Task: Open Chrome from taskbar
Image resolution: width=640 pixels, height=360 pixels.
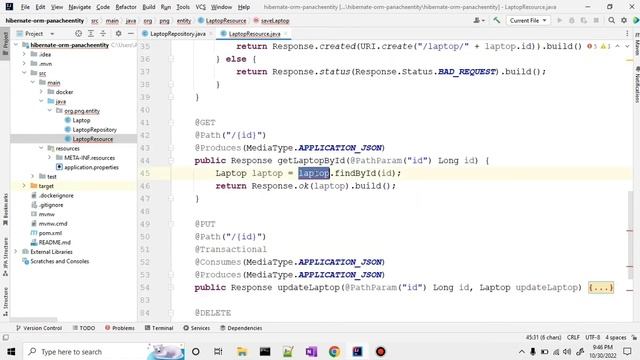Action: click(334, 351)
